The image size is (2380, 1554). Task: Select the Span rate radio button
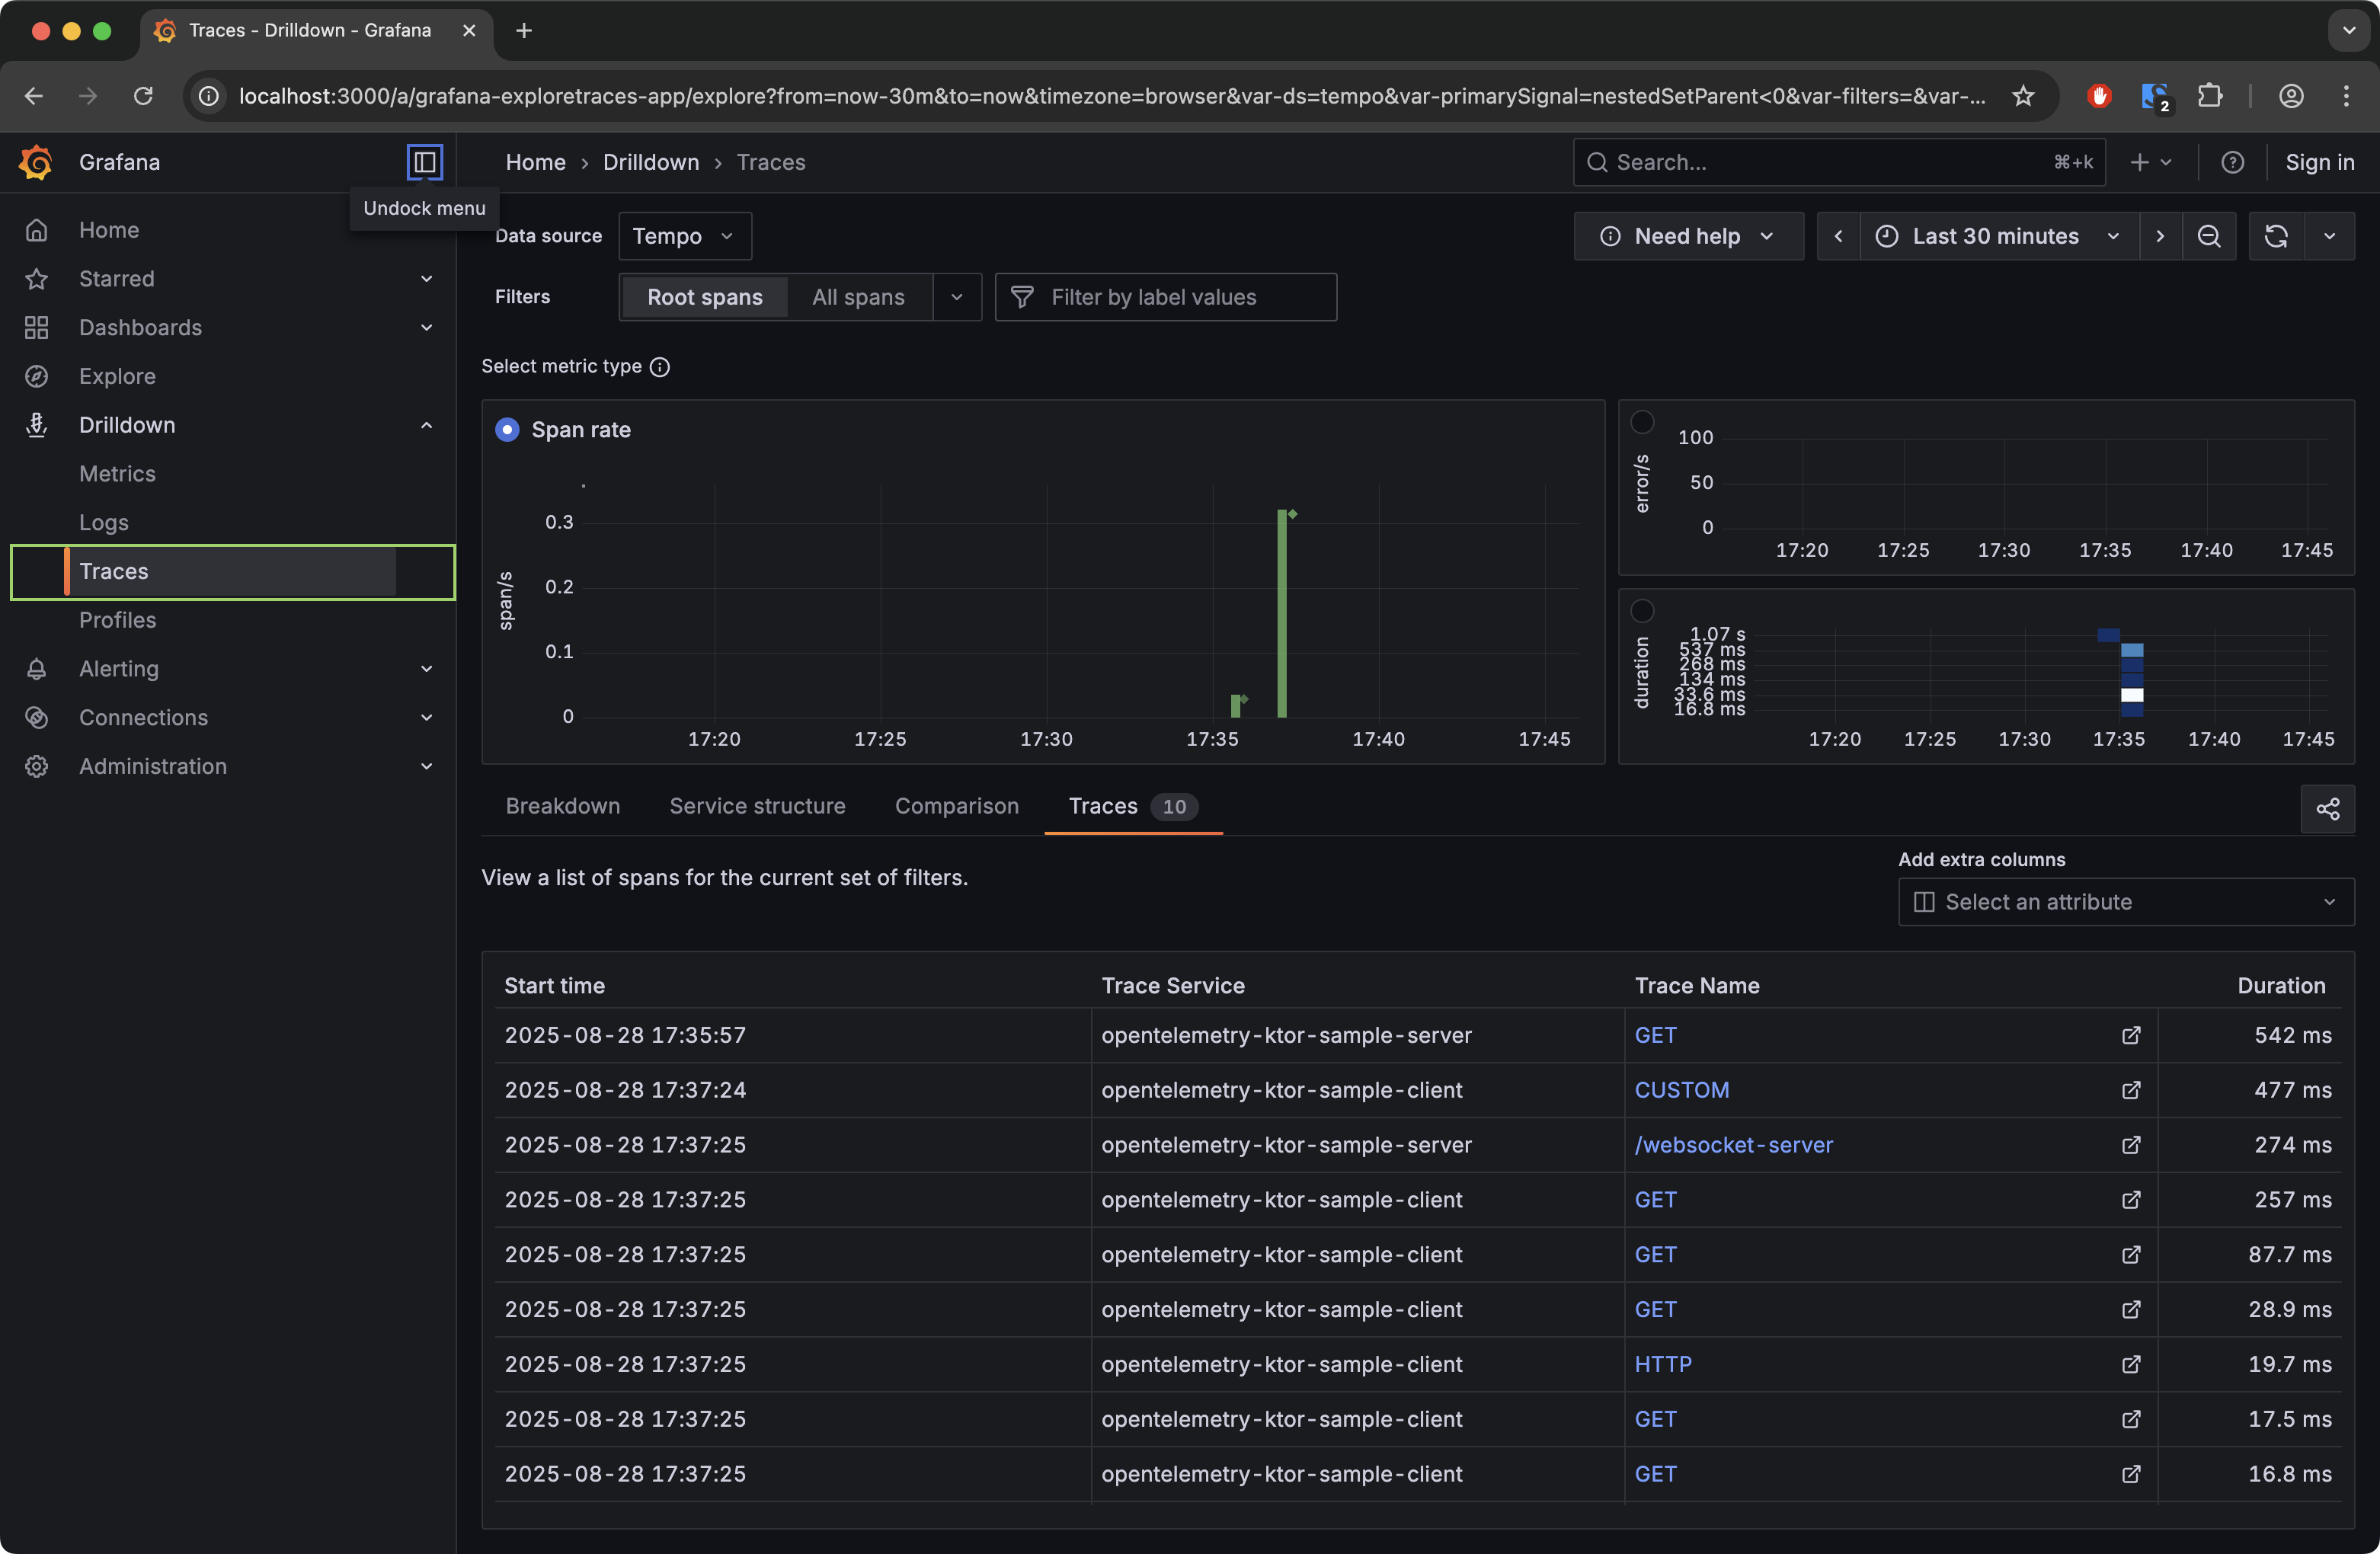[x=507, y=429]
